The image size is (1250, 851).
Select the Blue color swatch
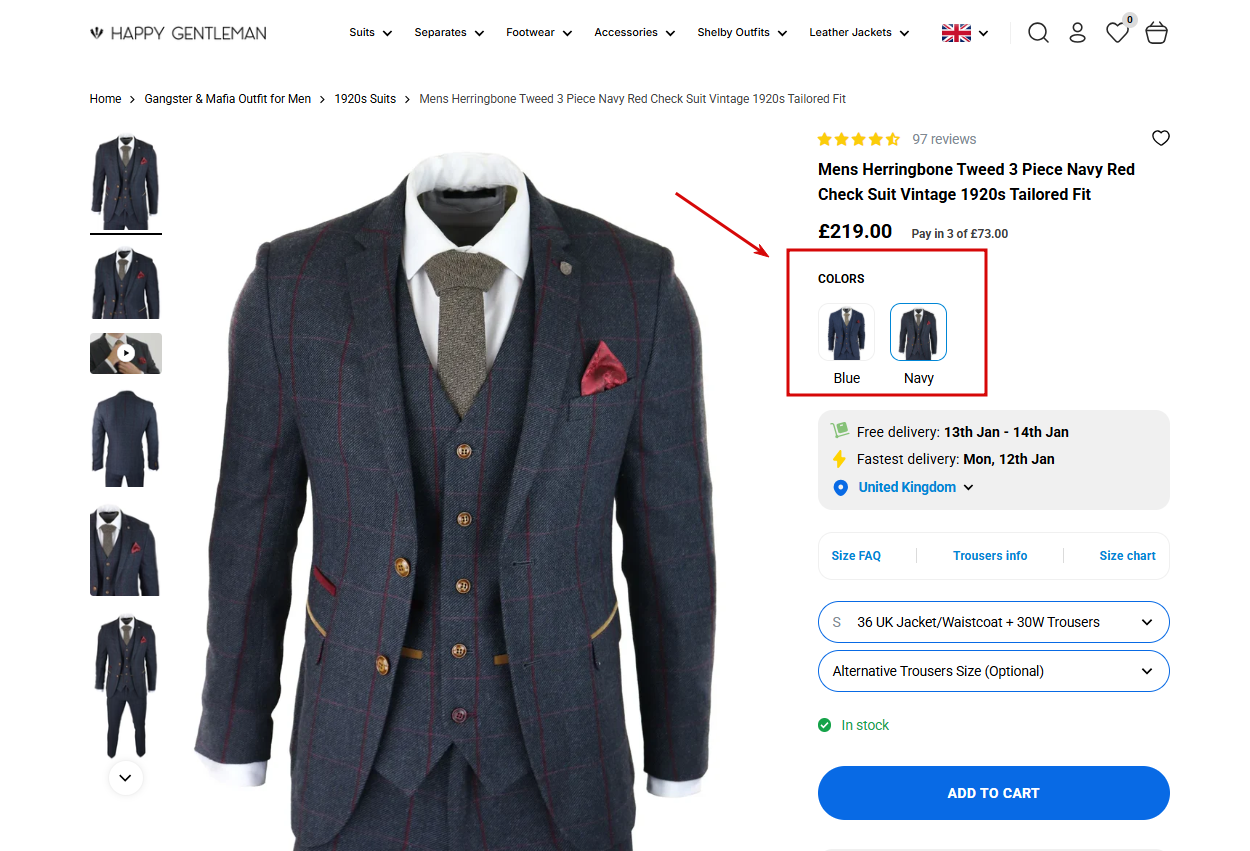pos(846,332)
